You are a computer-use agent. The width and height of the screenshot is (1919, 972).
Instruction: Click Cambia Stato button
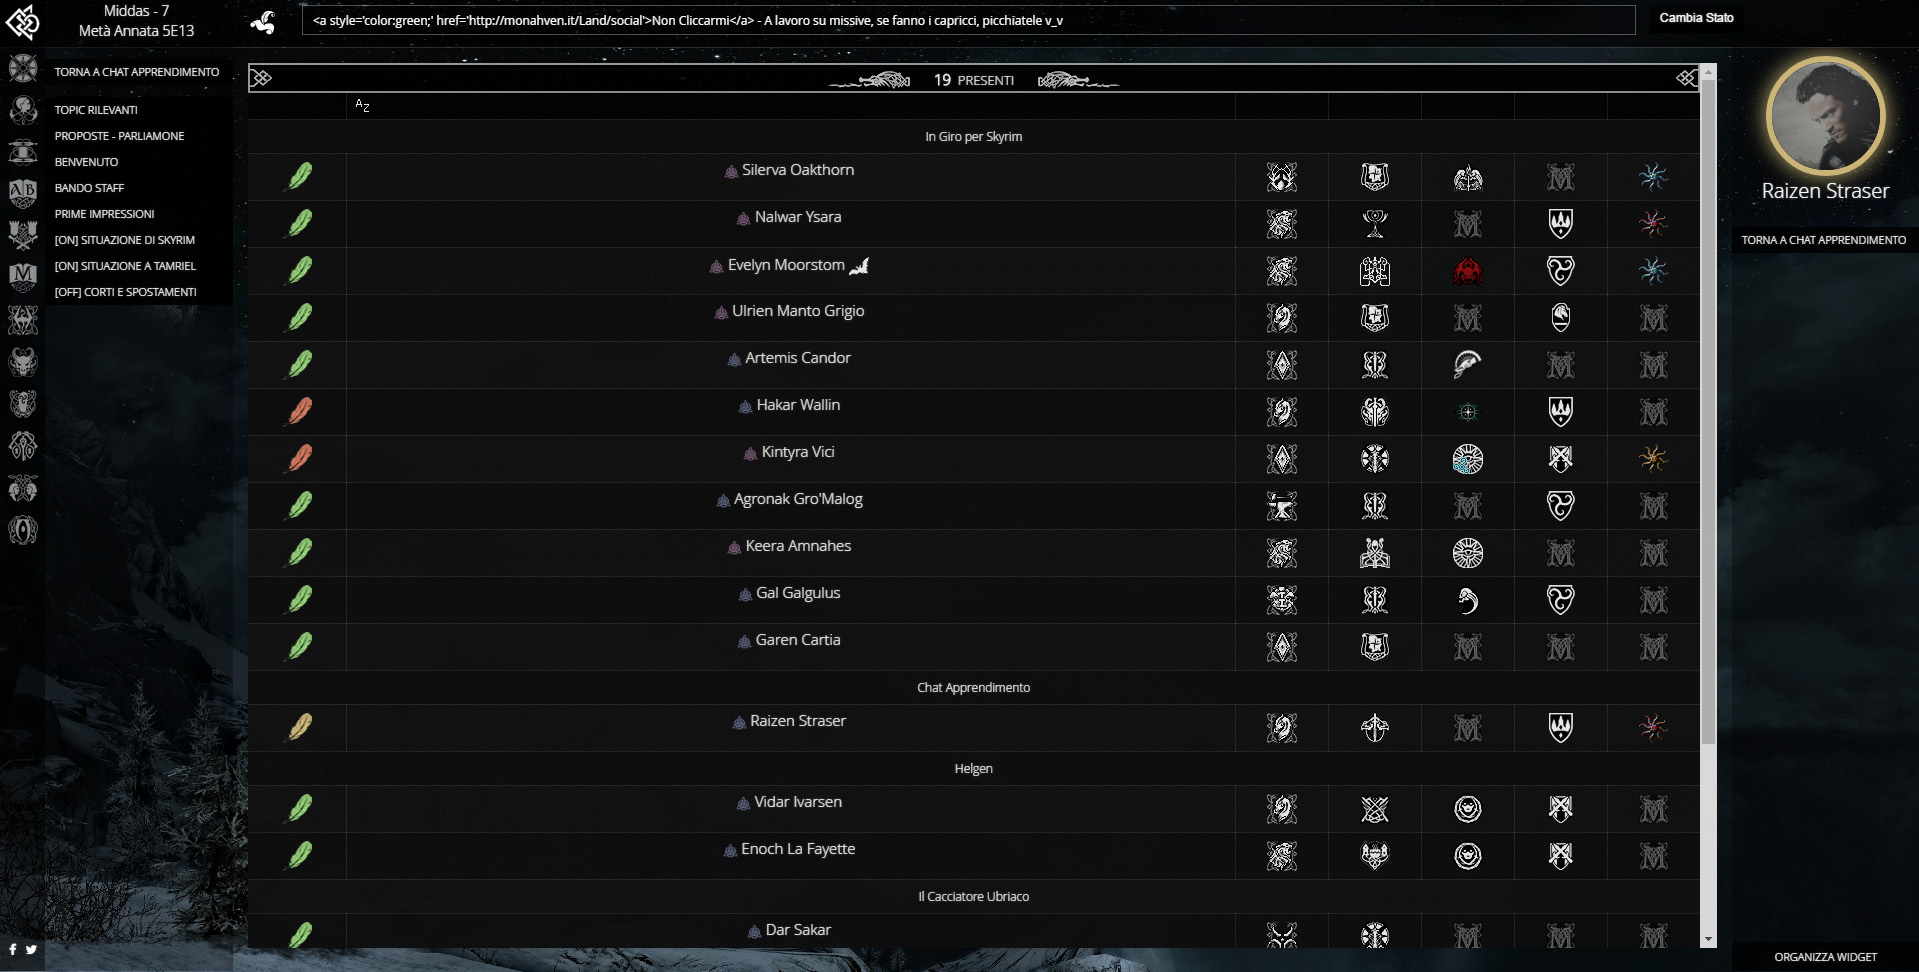1696,18
